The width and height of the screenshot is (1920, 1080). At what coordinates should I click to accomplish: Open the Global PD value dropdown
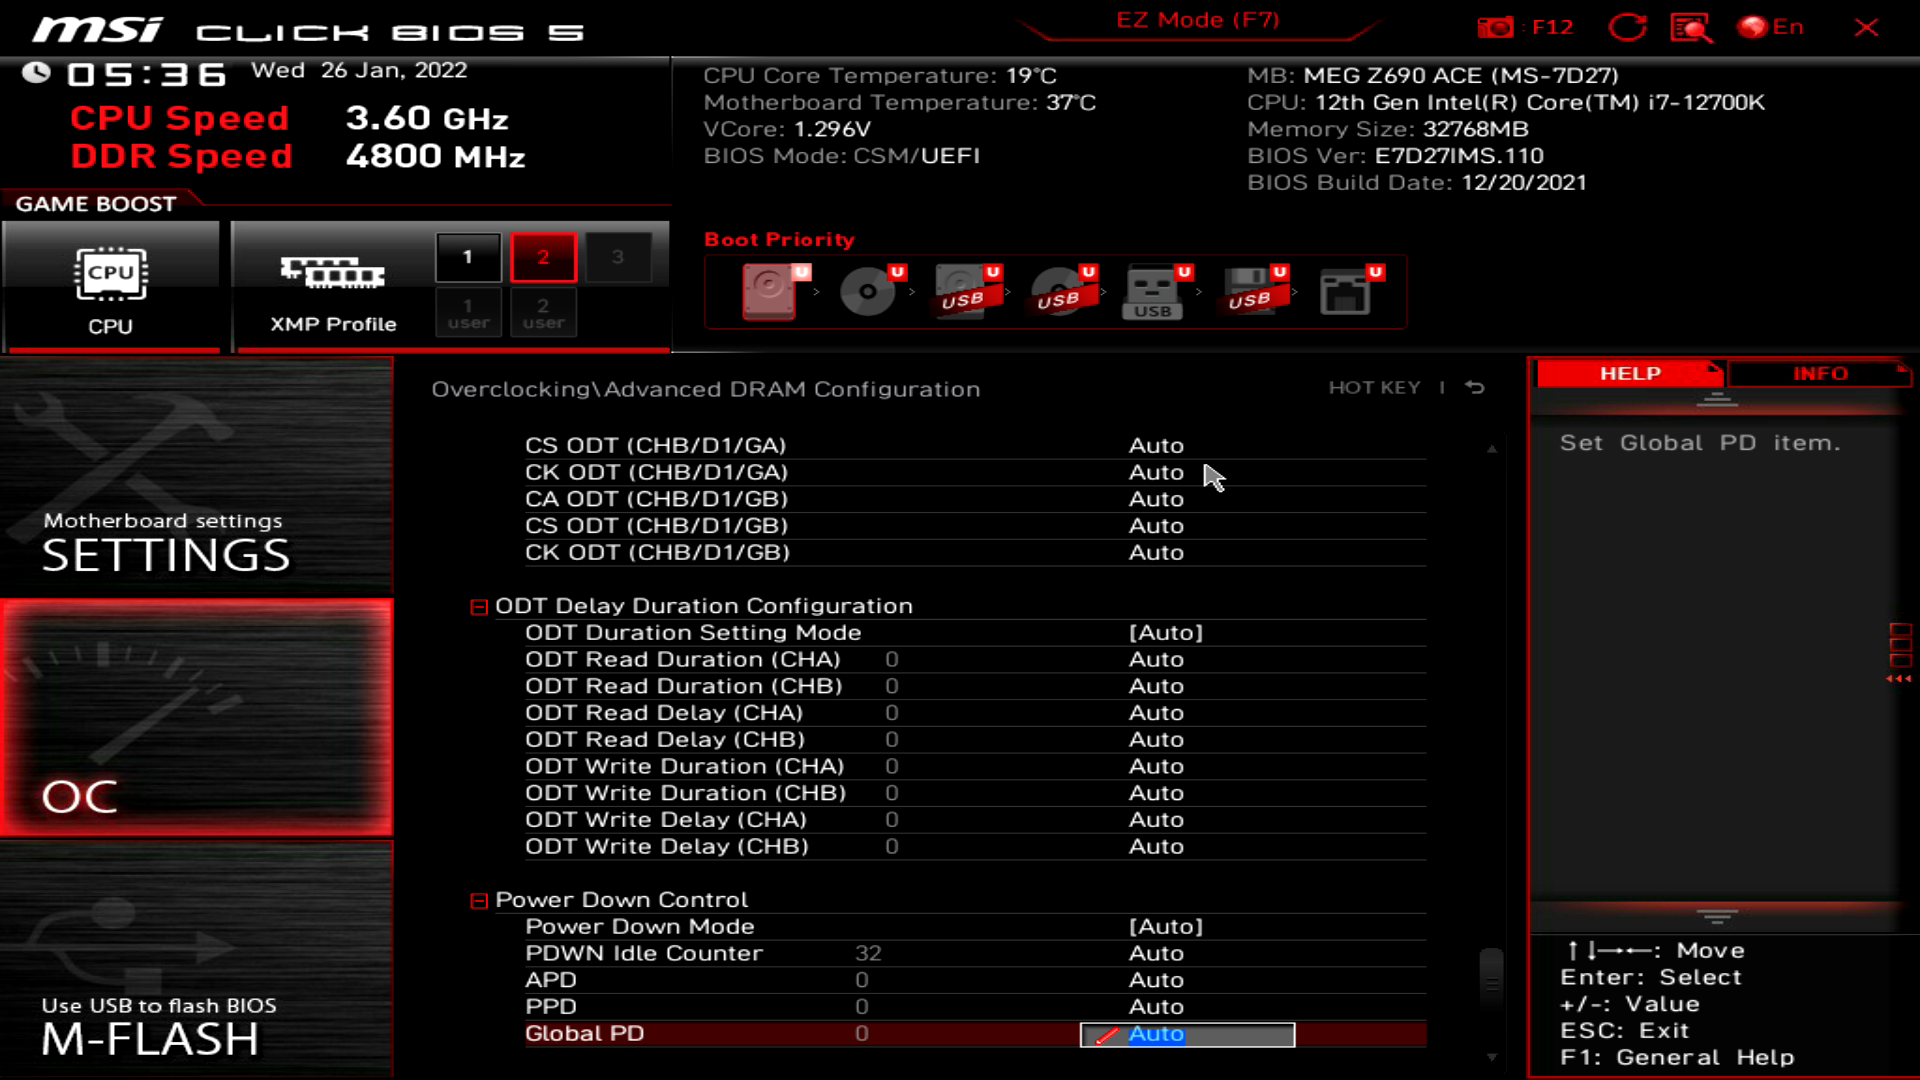[x=1186, y=1034]
